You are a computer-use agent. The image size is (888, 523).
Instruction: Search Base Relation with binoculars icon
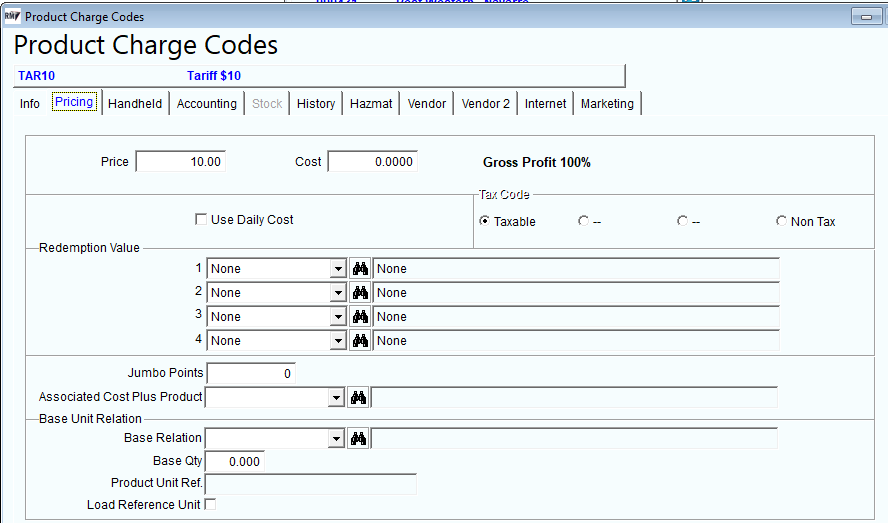point(358,438)
